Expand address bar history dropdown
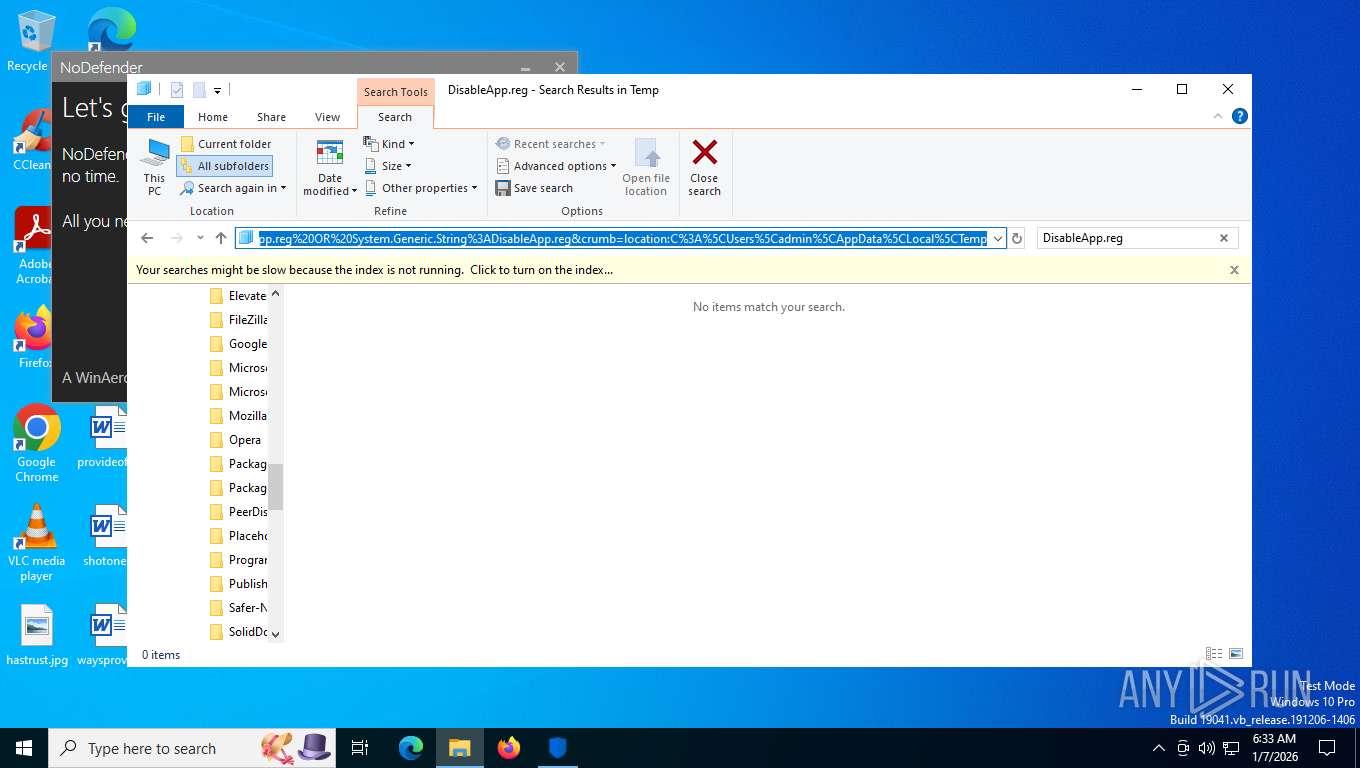1360x768 pixels. point(997,238)
